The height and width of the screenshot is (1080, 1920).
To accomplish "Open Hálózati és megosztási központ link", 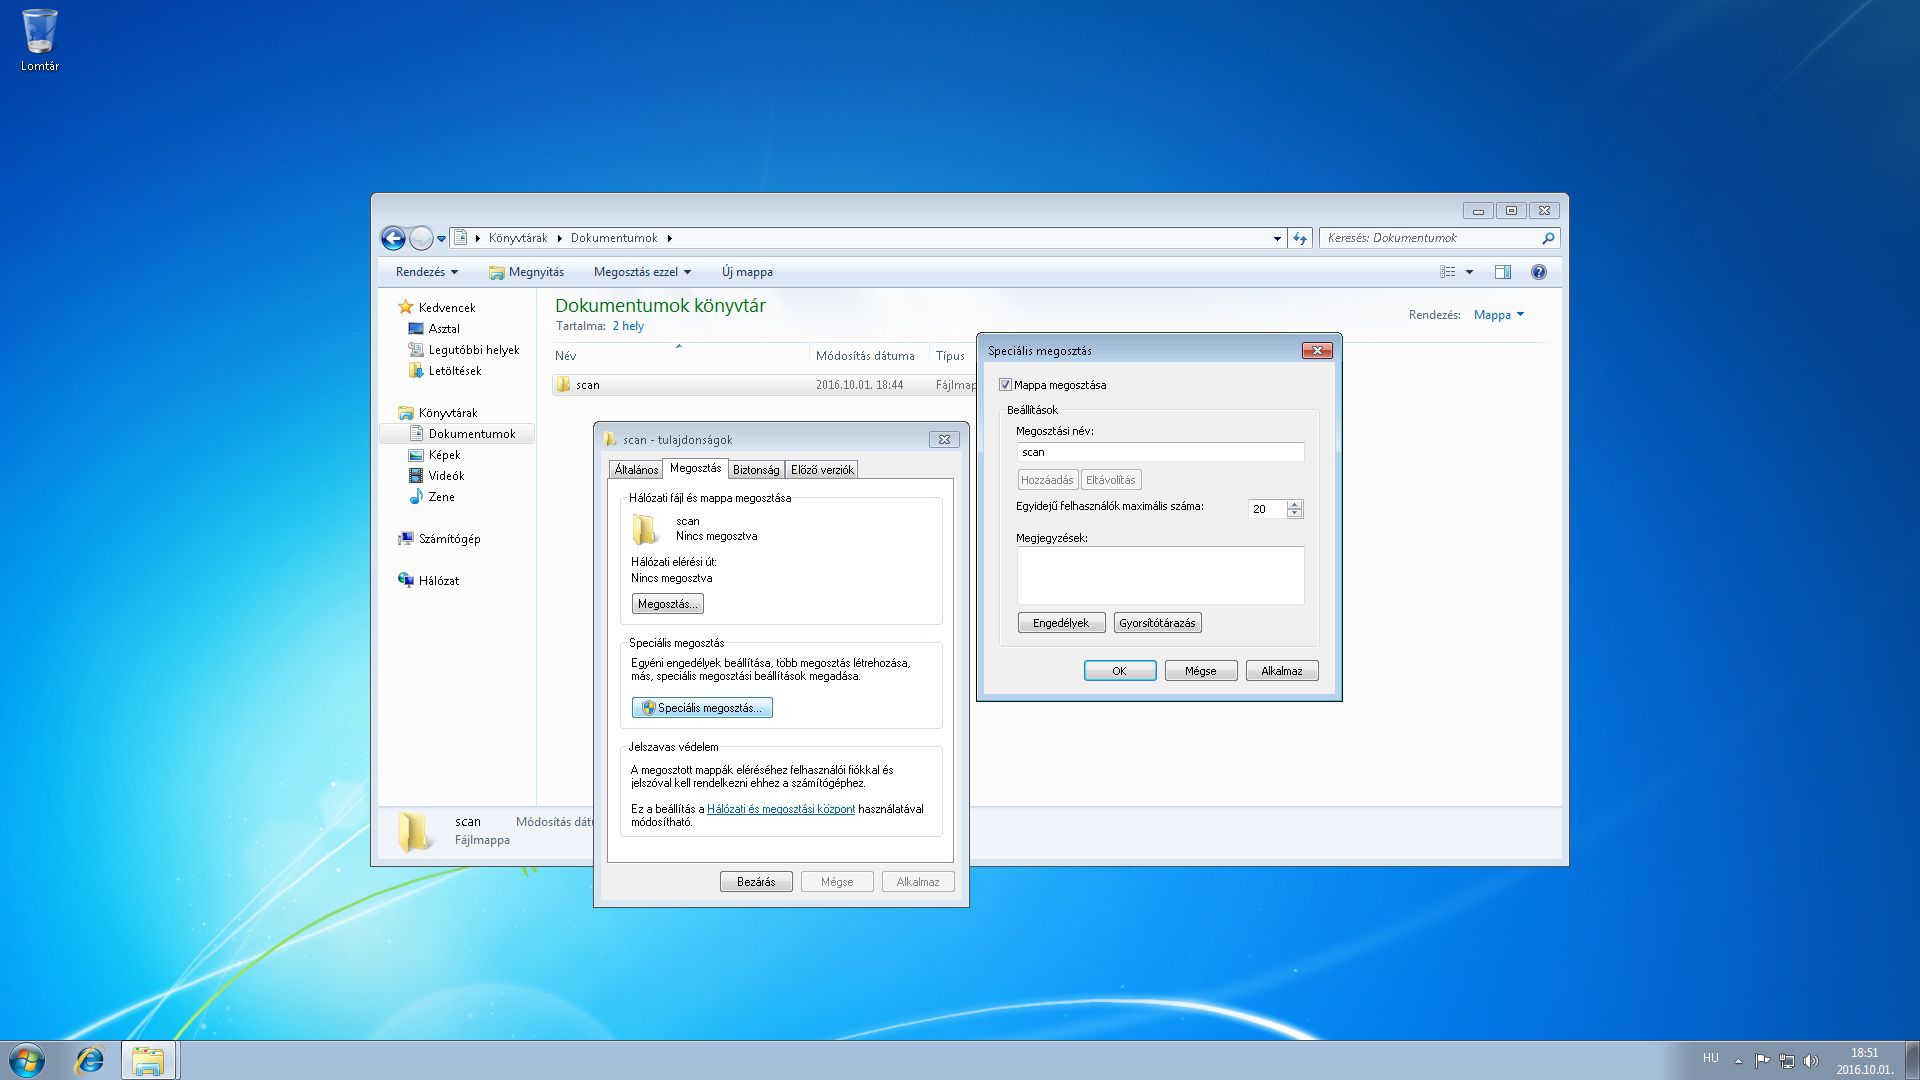I will tap(781, 809).
